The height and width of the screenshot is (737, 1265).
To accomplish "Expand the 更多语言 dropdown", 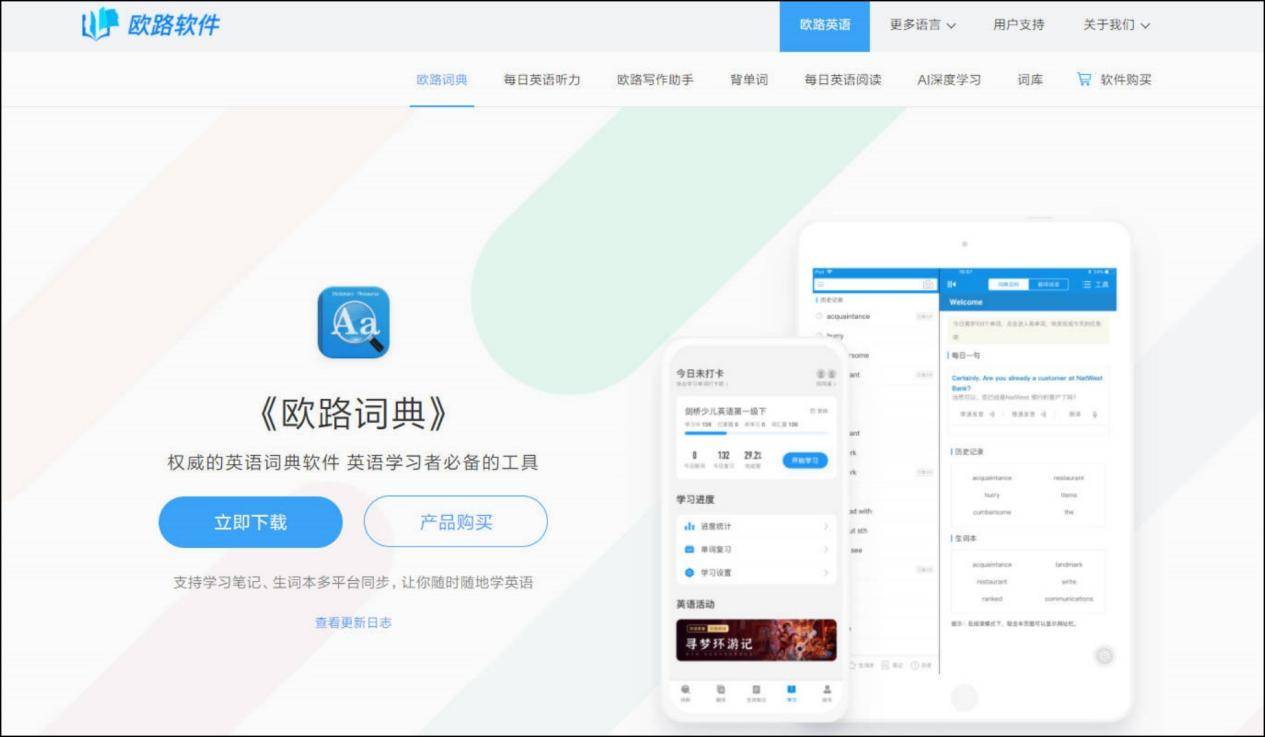I will pos(923,25).
